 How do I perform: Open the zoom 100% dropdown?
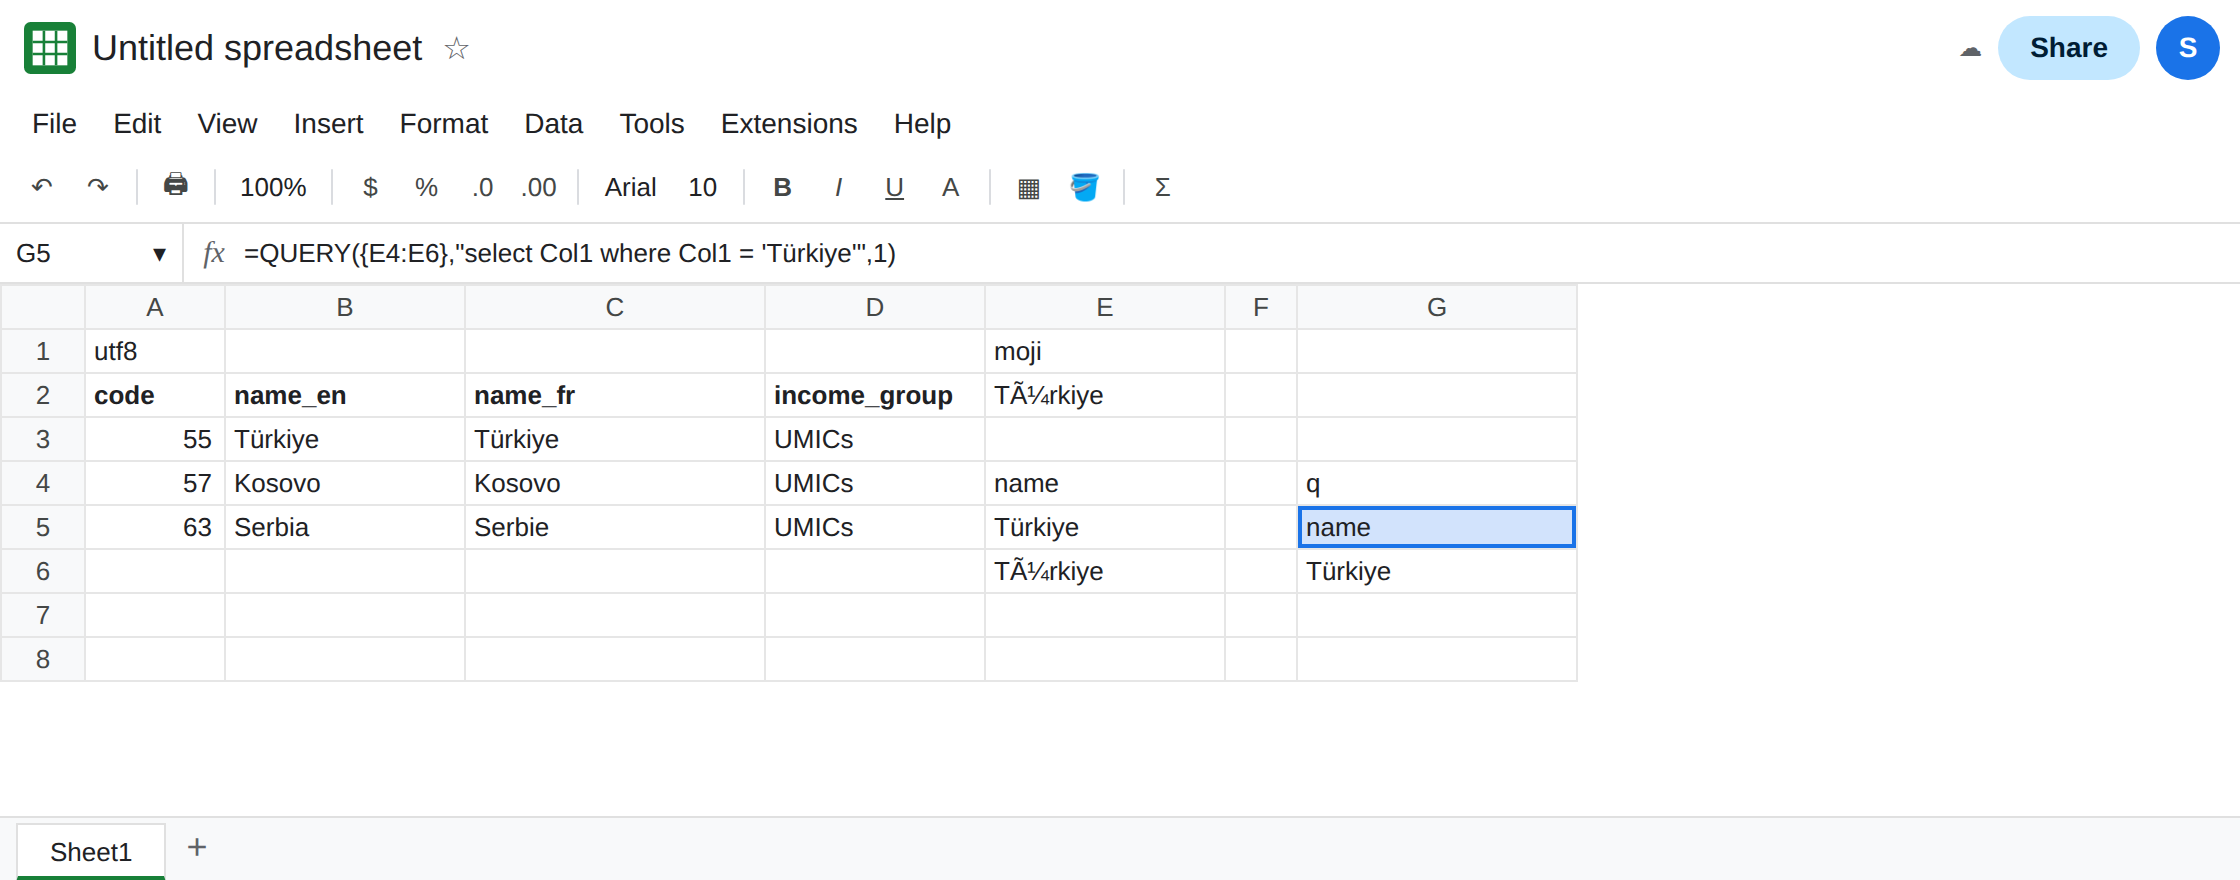pos(273,187)
